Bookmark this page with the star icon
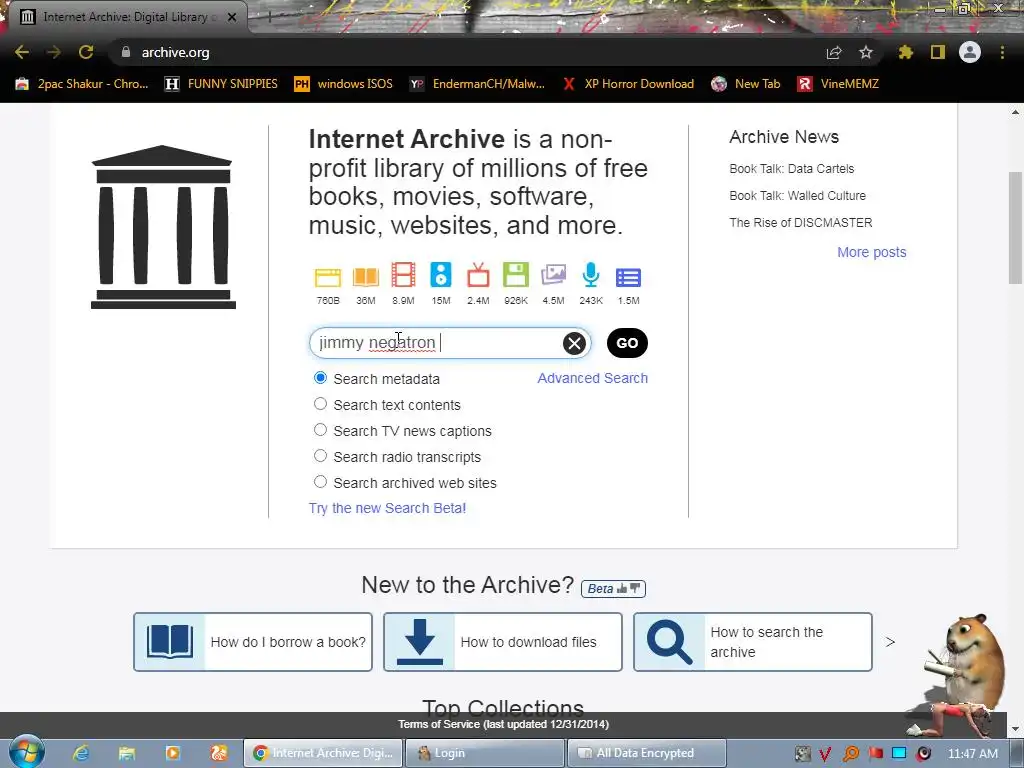 click(866, 52)
